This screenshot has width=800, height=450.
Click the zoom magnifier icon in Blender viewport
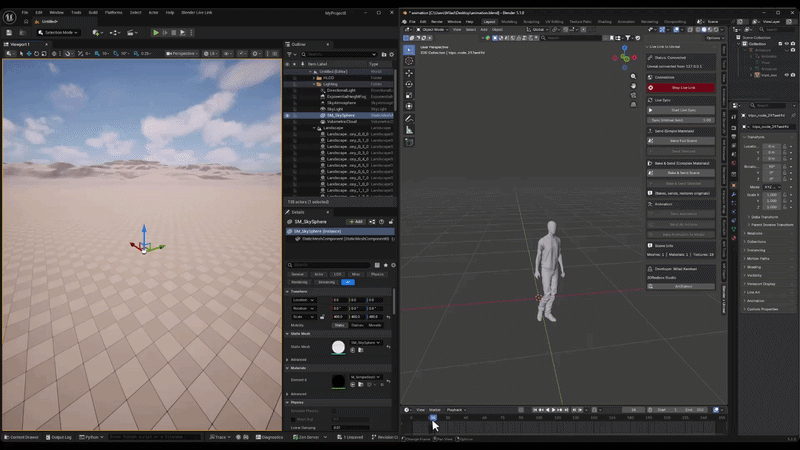(633, 77)
